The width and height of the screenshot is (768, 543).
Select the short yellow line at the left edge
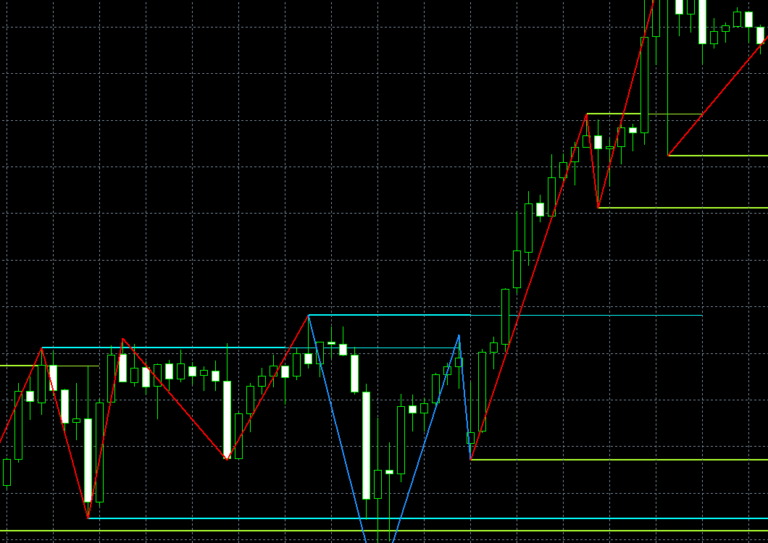click(x=18, y=365)
